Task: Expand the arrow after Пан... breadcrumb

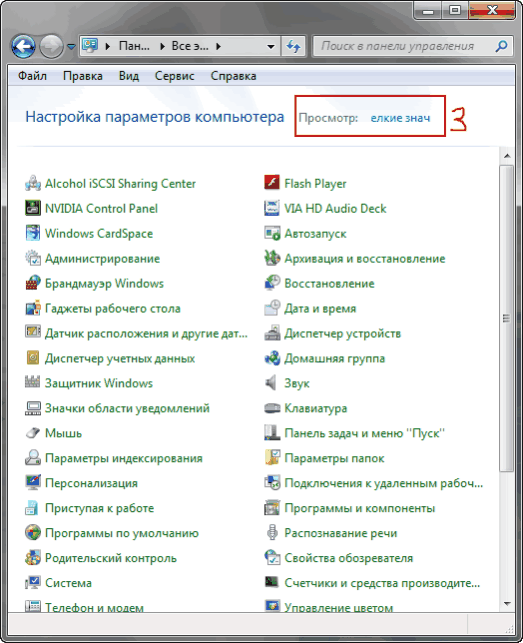Action: point(162,46)
